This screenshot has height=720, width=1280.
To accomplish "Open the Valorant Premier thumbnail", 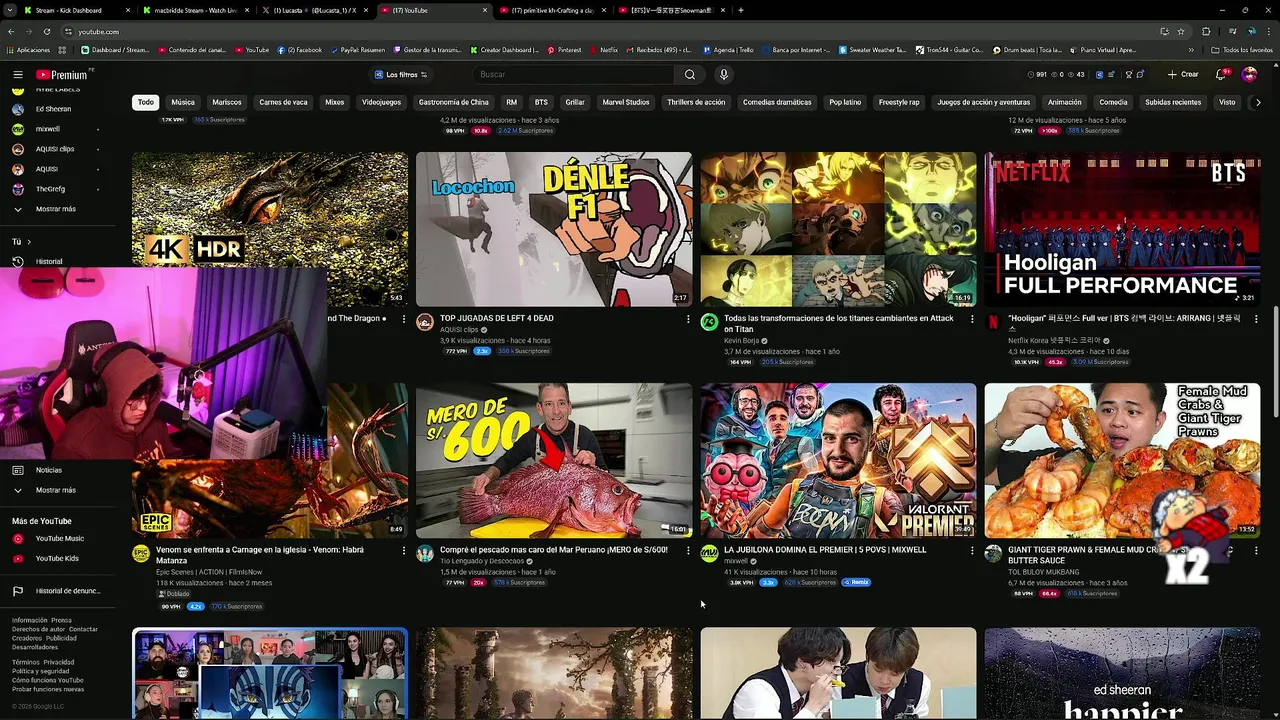I will (838, 460).
